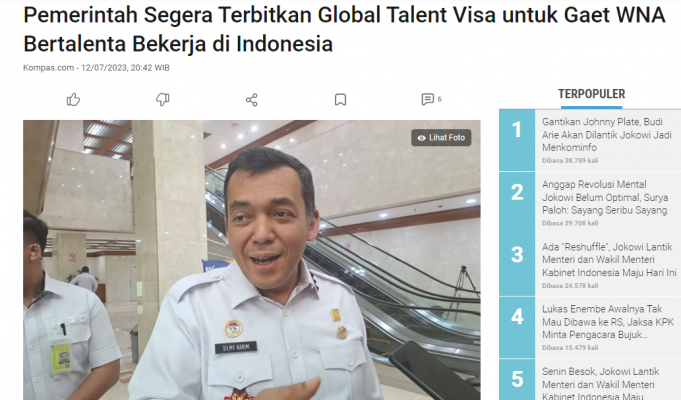Screen dimensions: 681x400
Task: Bookmark this article with the bookmark icon
Action: [340, 100]
